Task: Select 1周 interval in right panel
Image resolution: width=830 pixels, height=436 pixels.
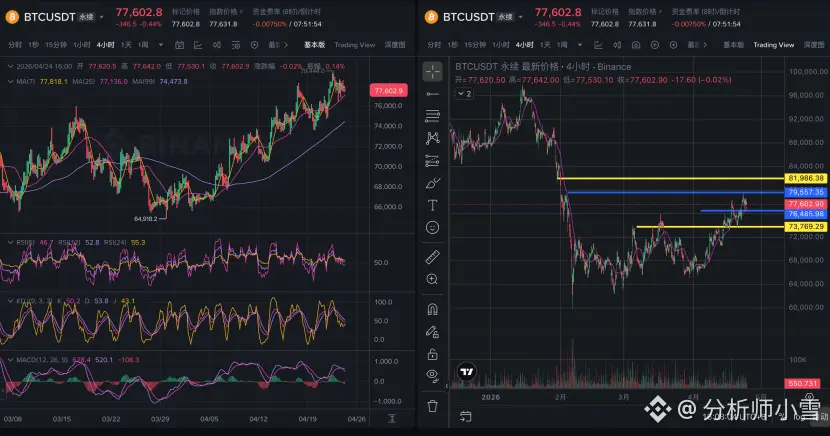Action: point(562,45)
